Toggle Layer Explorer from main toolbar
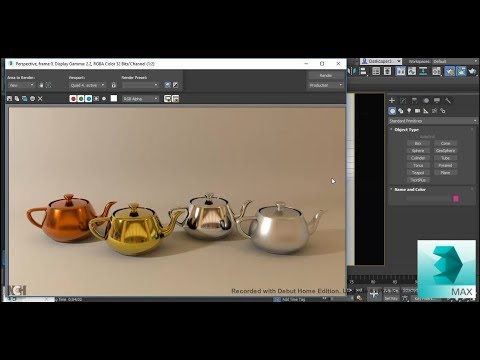The height and width of the screenshot is (360, 480). pyautogui.click(x=387, y=71)
